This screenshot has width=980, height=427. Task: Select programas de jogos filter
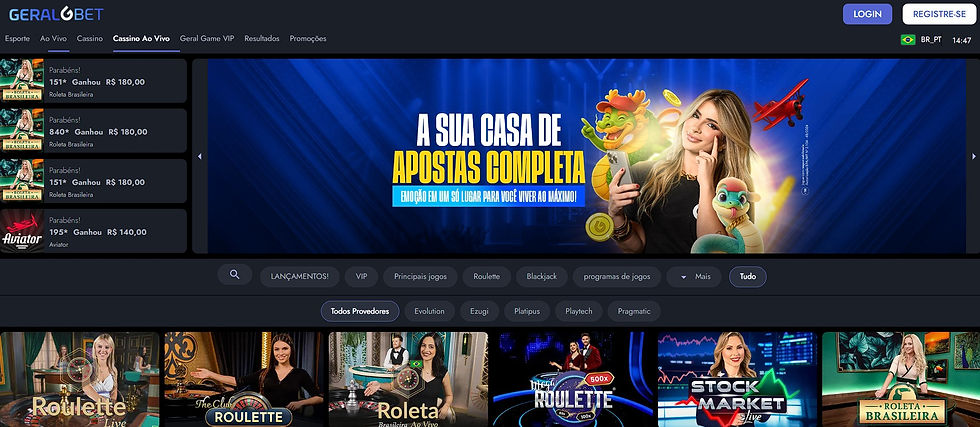point(617,276)
